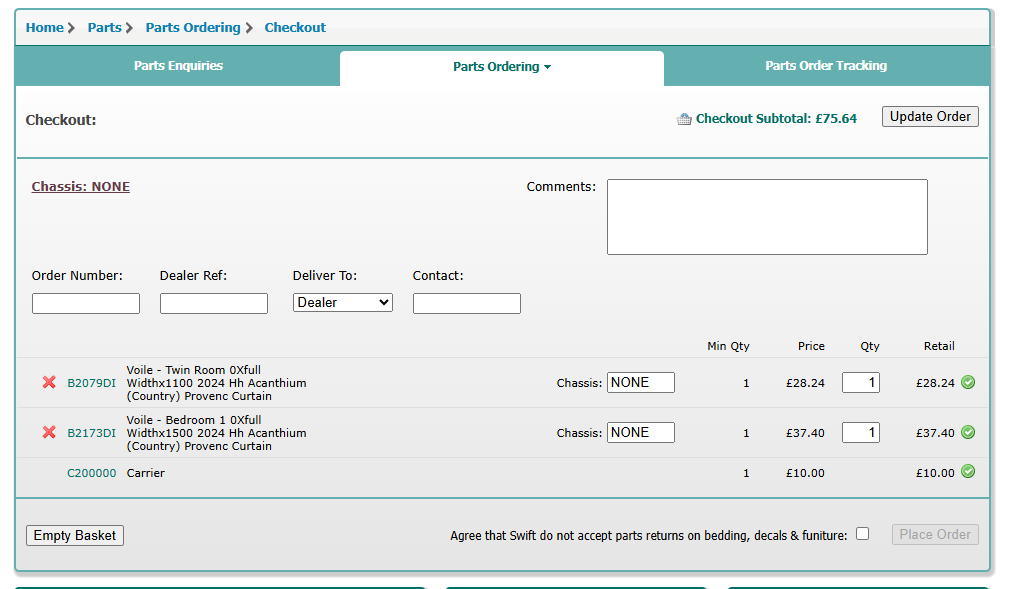Click the B2079DI part number link
The width and height of the screenshot is (1013, 589).
click(x=91, y=383)
